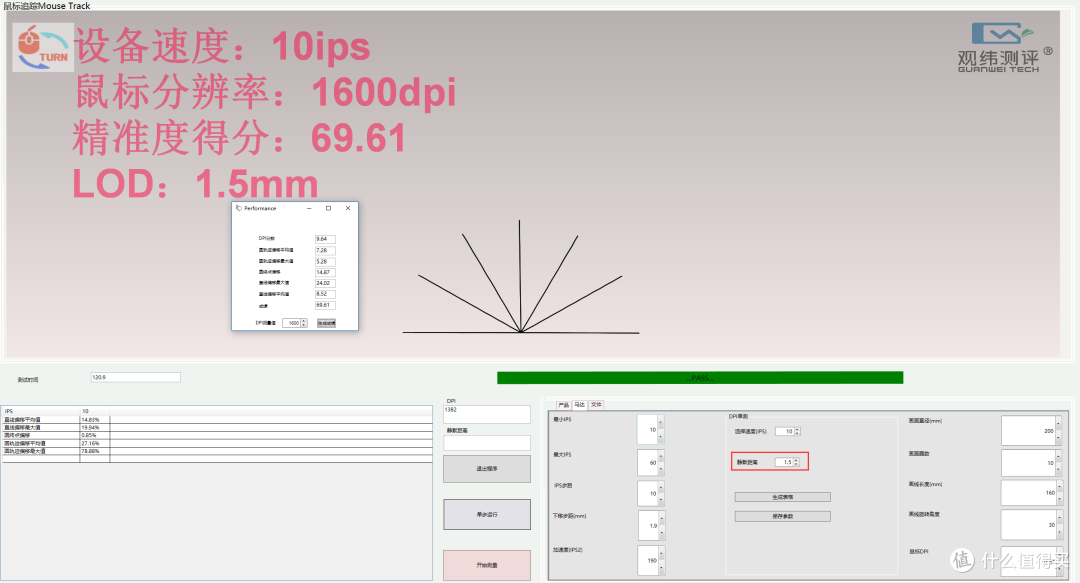Screen dimensions: 1080x583
Task: Click the 静默距离 spinner showing 1.5
Action: pyautogui.click(x=787, y=462)
